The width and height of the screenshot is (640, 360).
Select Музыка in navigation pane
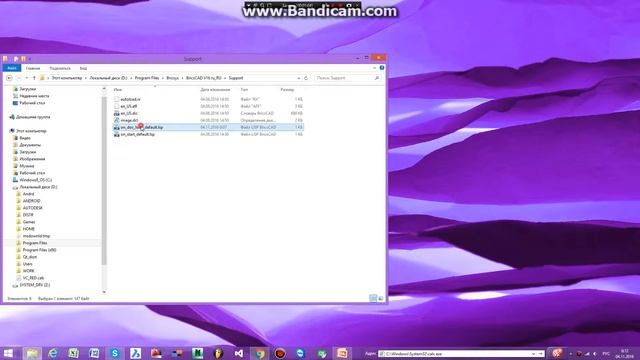(27, 166)
